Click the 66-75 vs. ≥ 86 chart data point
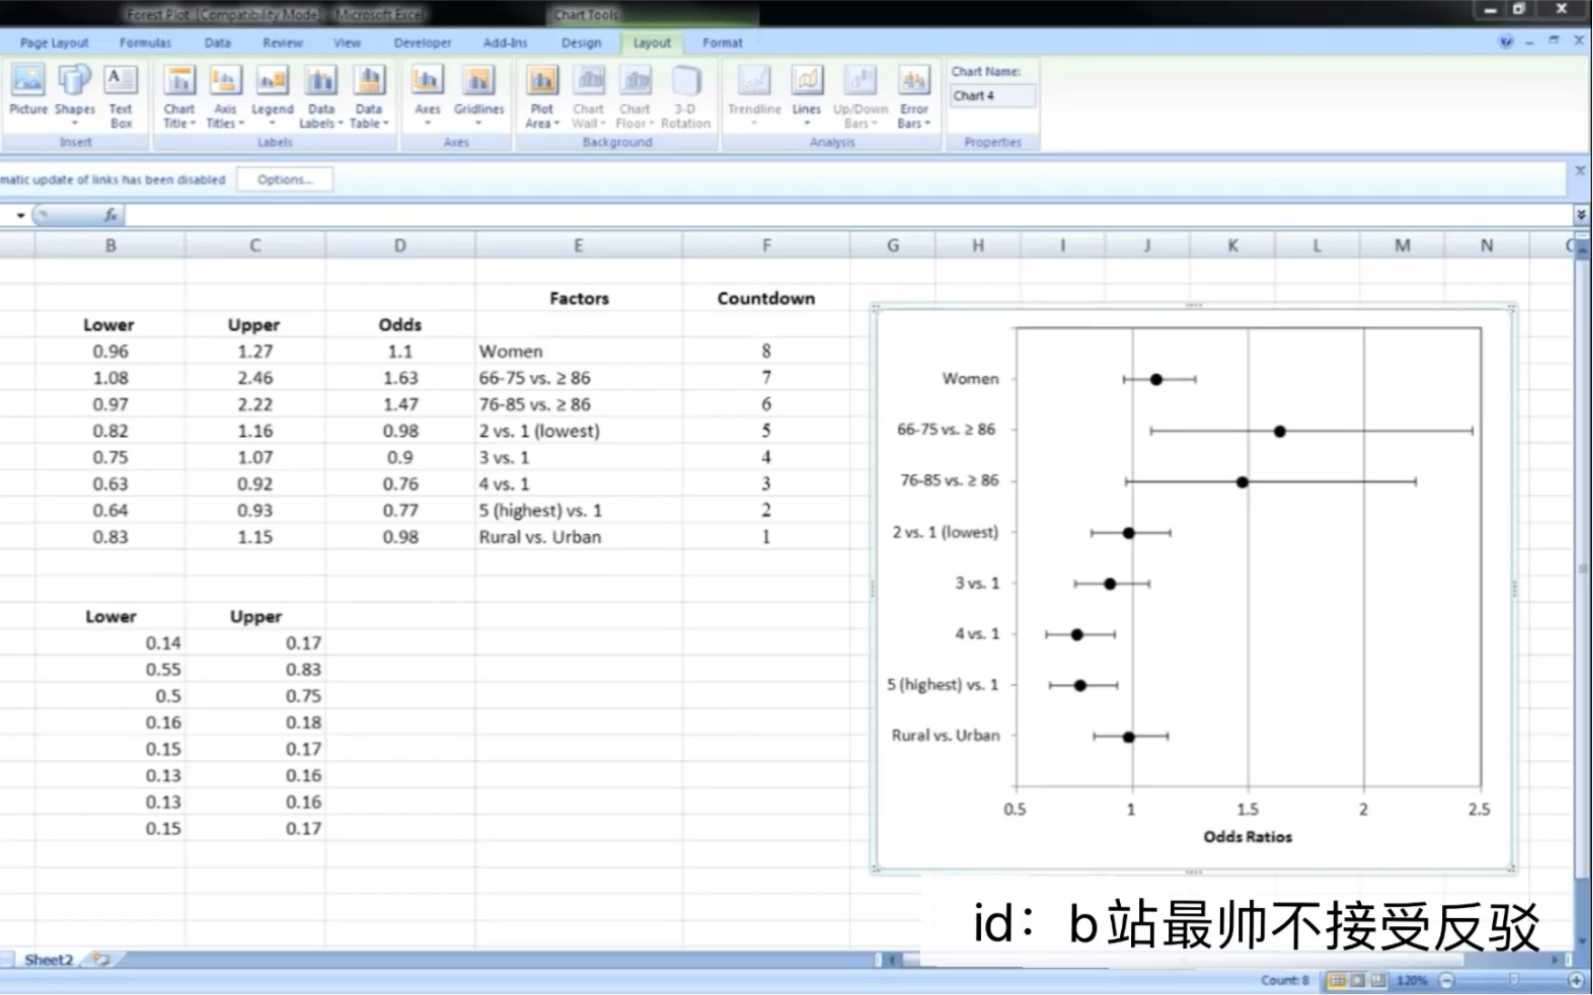 pos(1279,431)
